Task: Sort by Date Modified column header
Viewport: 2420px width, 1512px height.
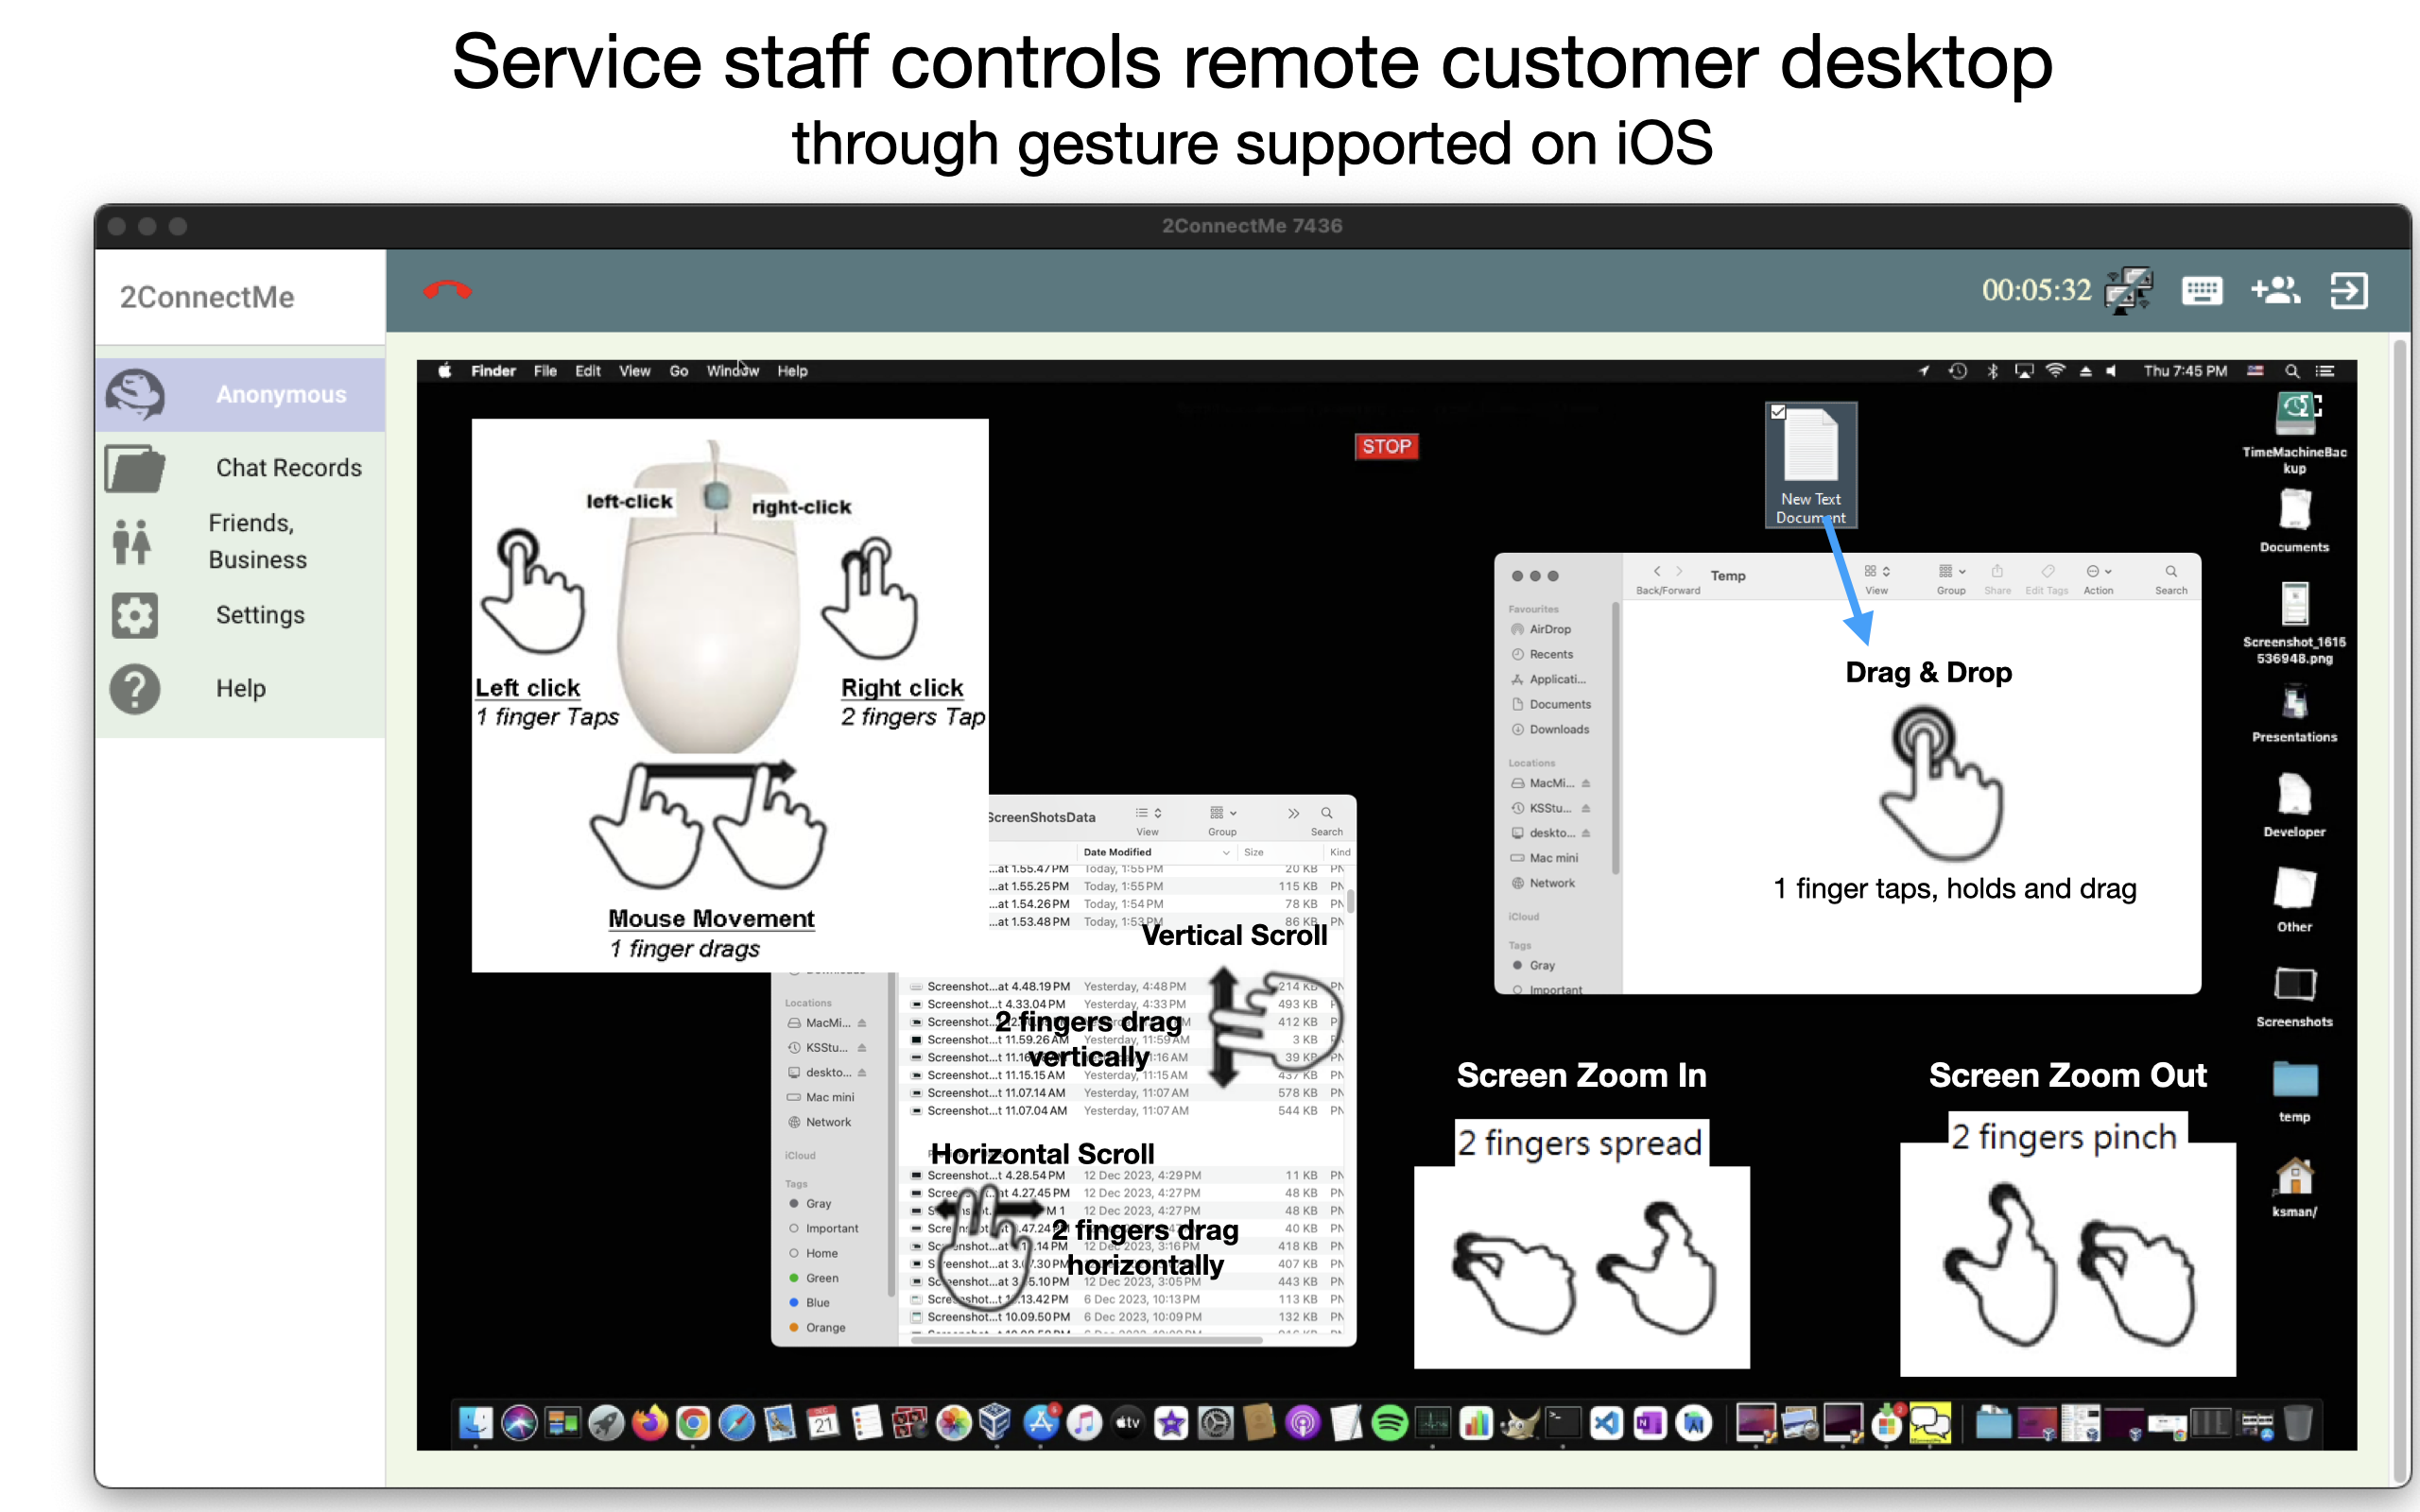Action: pos(1155,852)
